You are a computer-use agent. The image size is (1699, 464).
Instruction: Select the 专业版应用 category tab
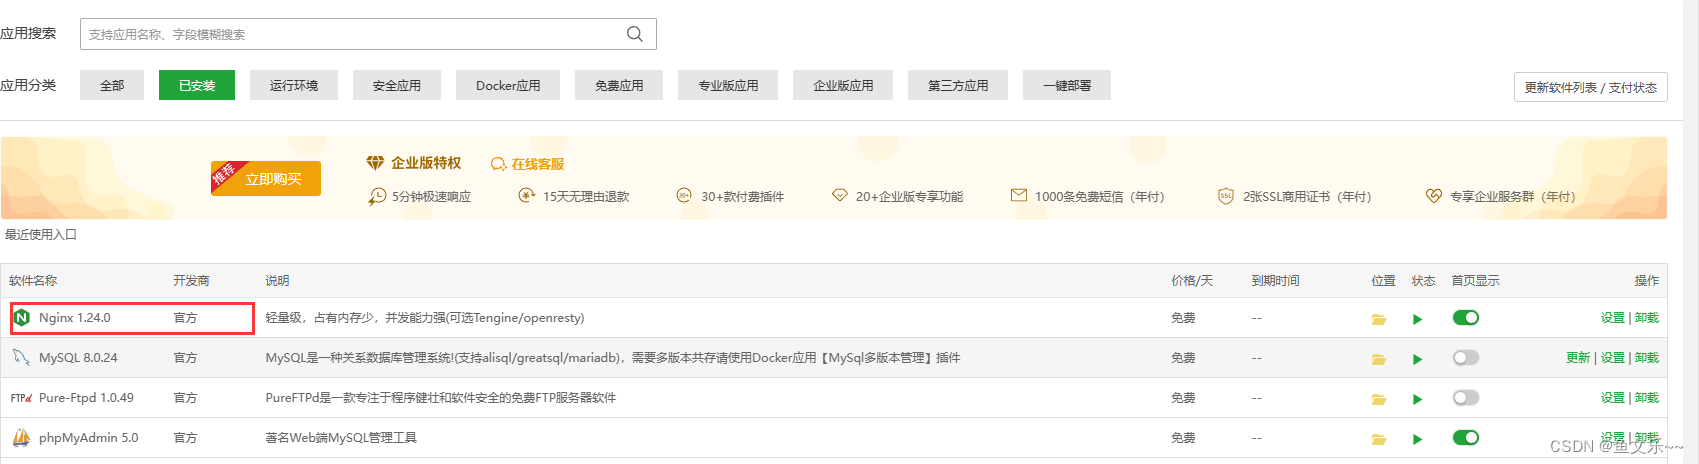[x=728, y=85]
